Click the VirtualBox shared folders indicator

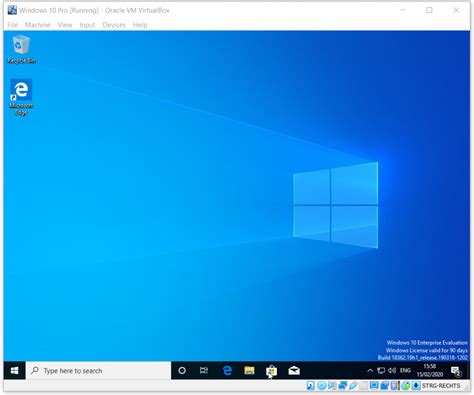pyautogui.click(x=363, y=386)
